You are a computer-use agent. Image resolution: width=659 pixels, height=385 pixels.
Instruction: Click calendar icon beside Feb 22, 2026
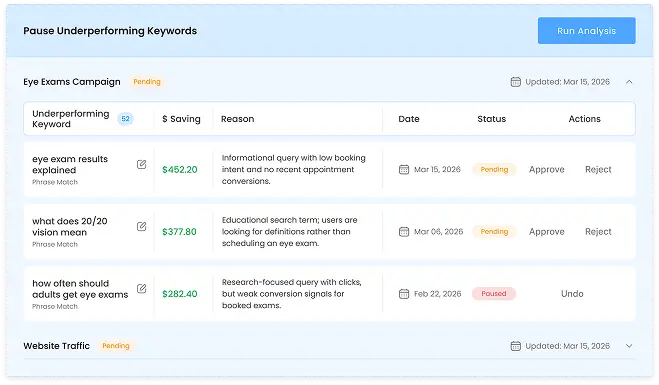pos(404,294)
